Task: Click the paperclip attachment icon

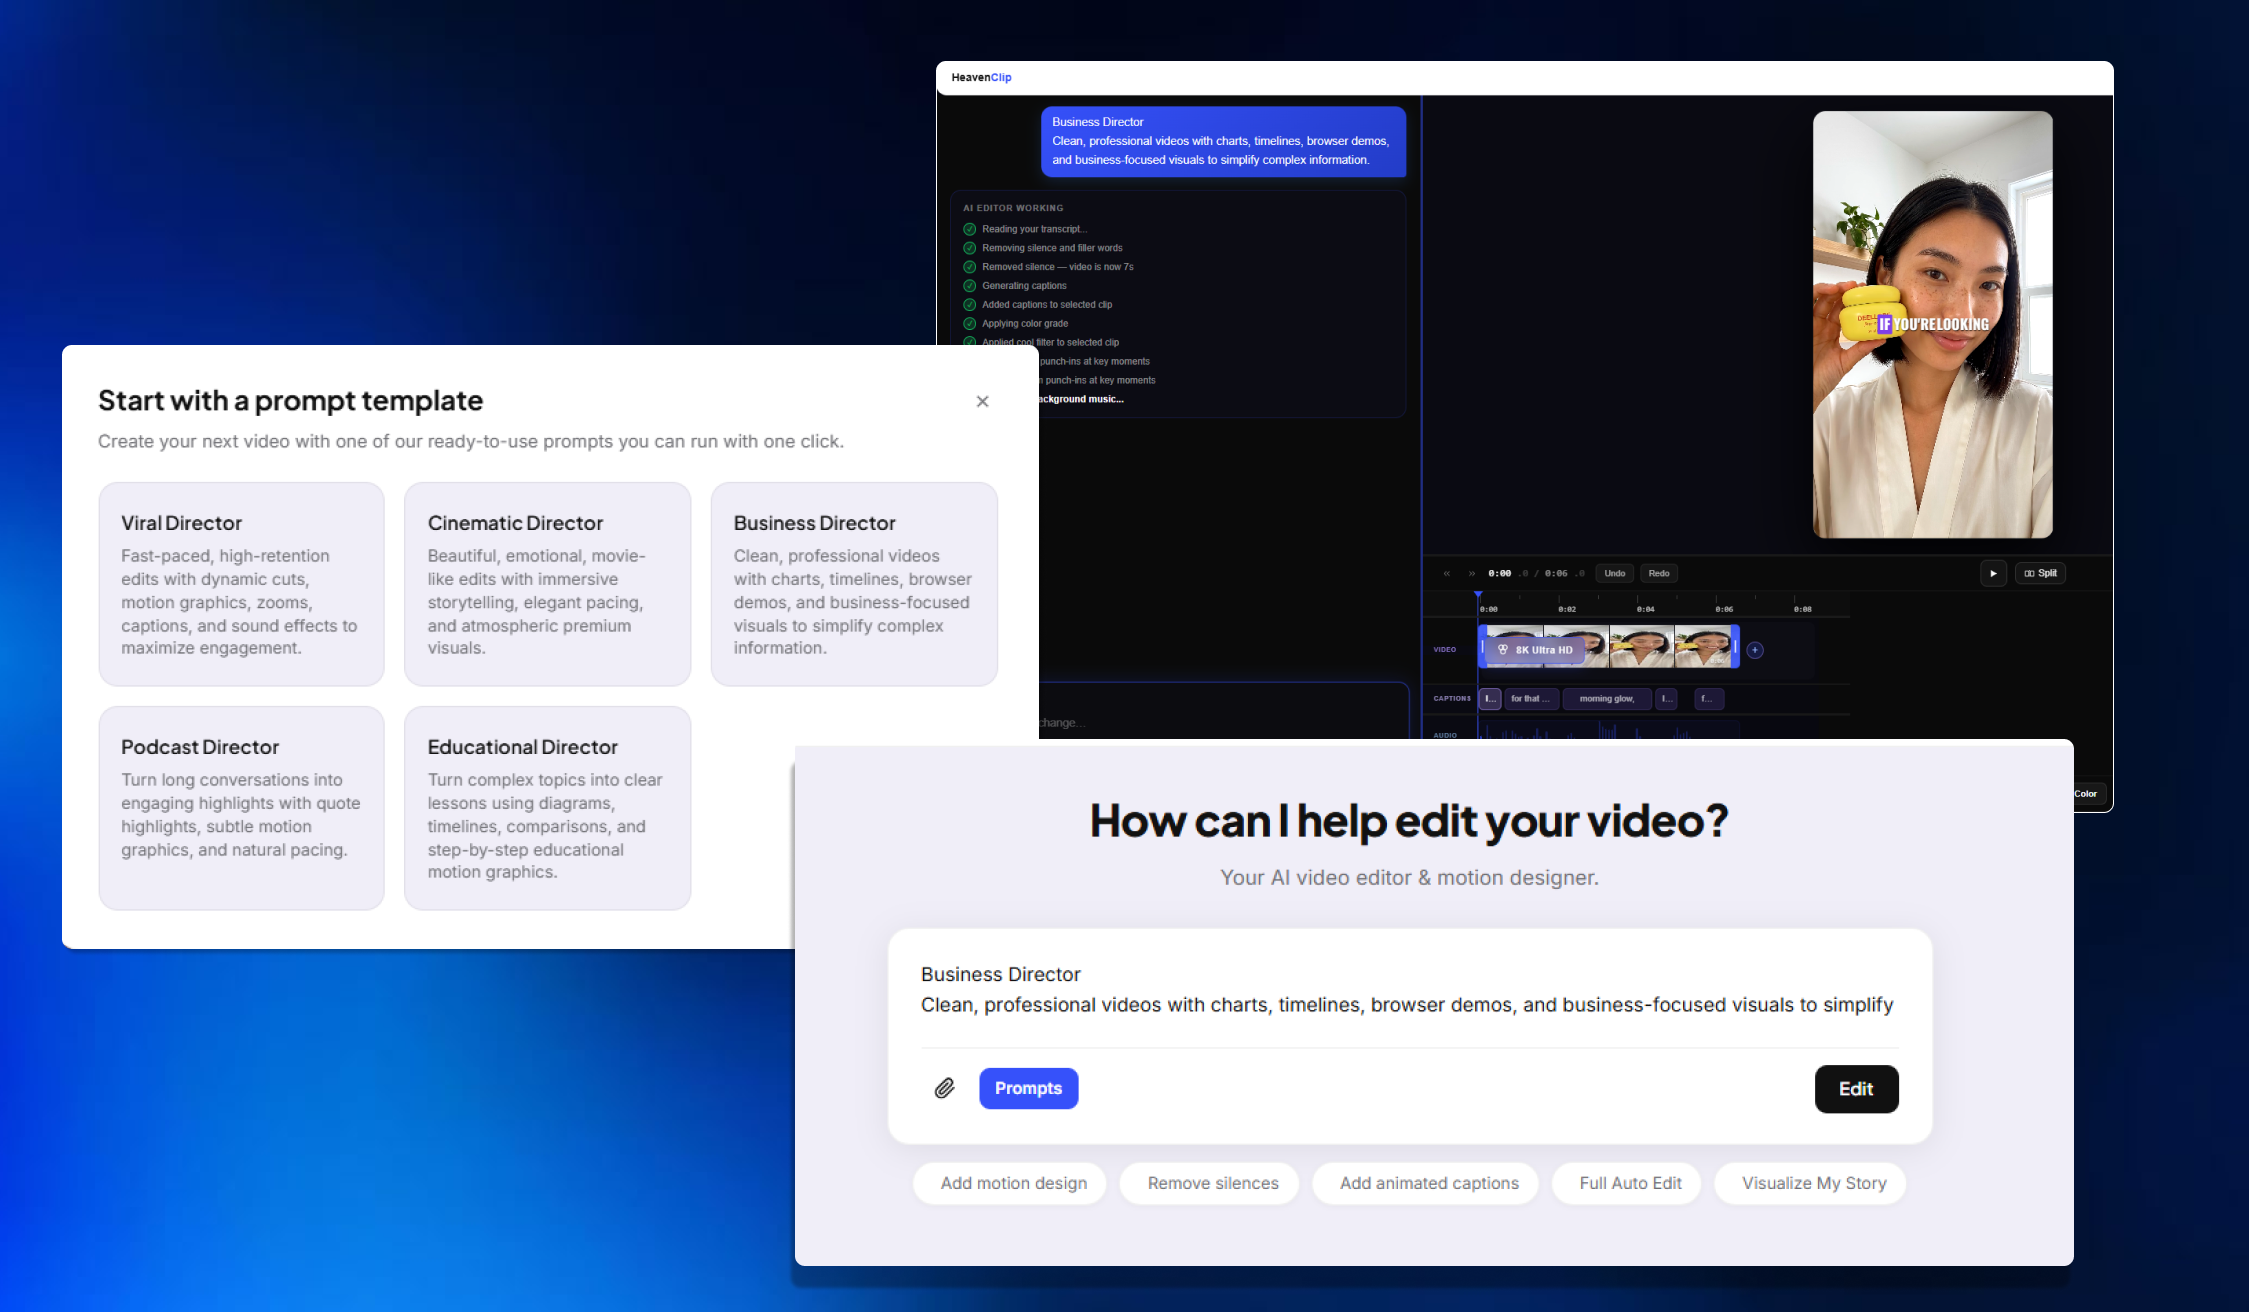Action: (944, 1088)
